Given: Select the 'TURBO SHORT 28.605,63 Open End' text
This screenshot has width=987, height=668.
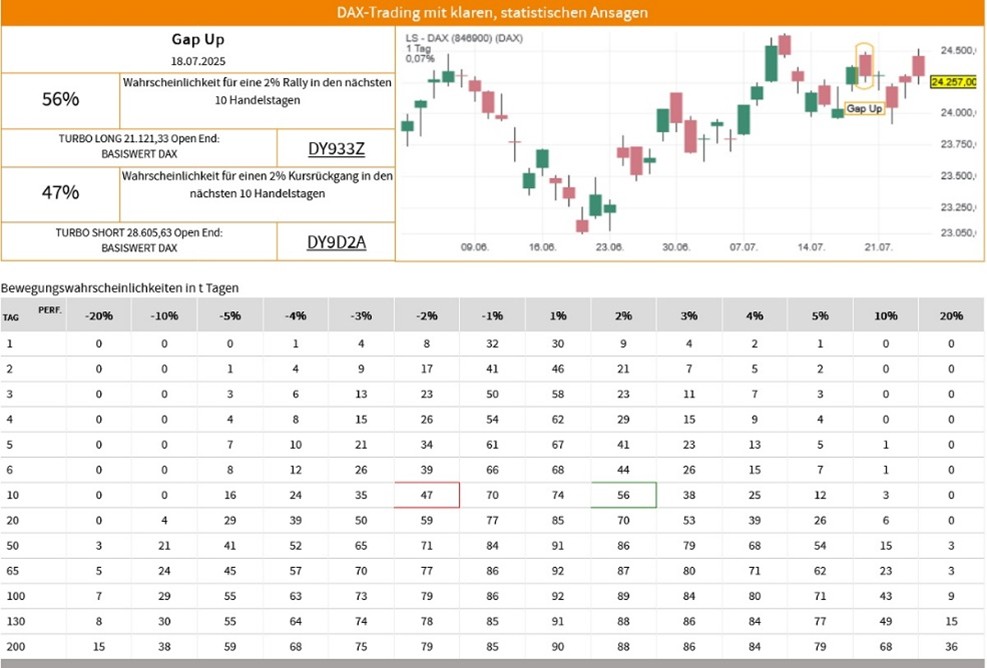Looking at the screenshot, I should (139, 232).
